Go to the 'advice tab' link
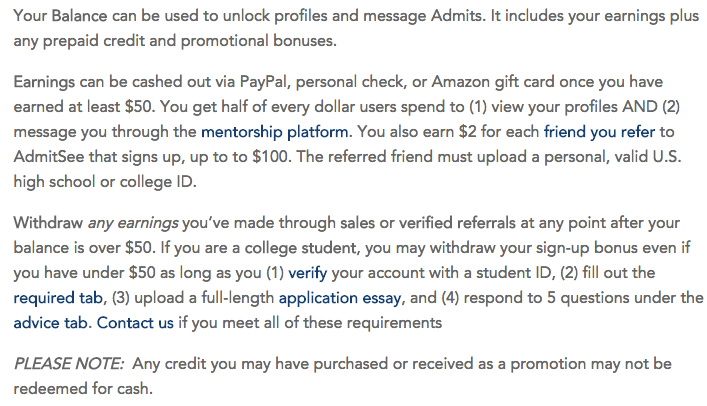 click(x=52, y=323)
